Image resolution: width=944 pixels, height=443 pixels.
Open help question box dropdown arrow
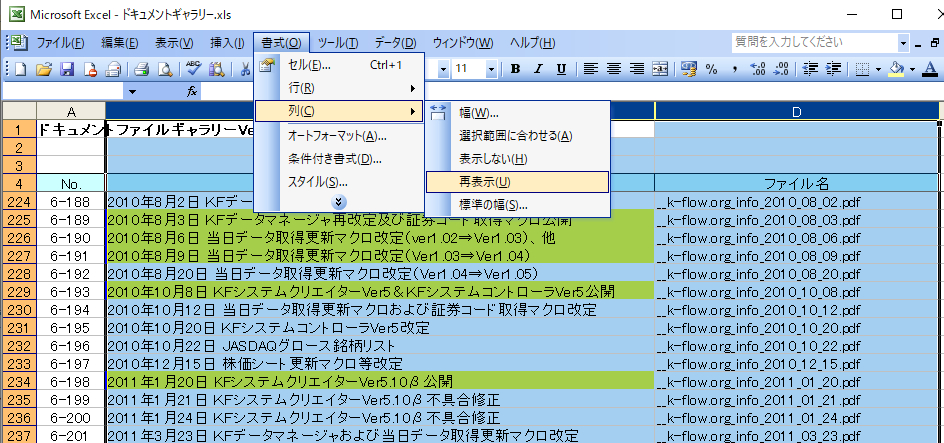903,43
